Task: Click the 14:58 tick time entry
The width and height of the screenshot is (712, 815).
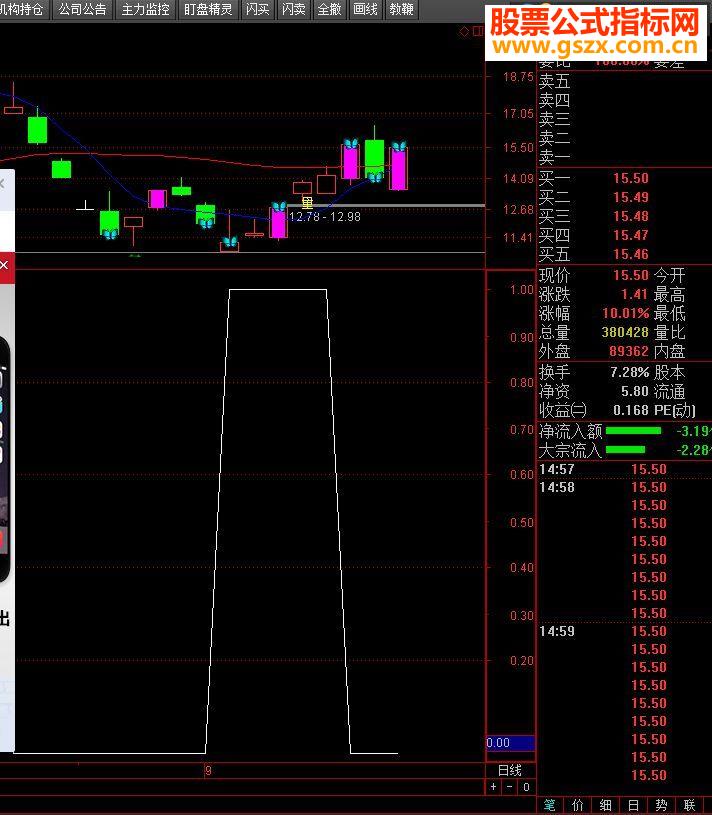Action: (x=557, y=488)
